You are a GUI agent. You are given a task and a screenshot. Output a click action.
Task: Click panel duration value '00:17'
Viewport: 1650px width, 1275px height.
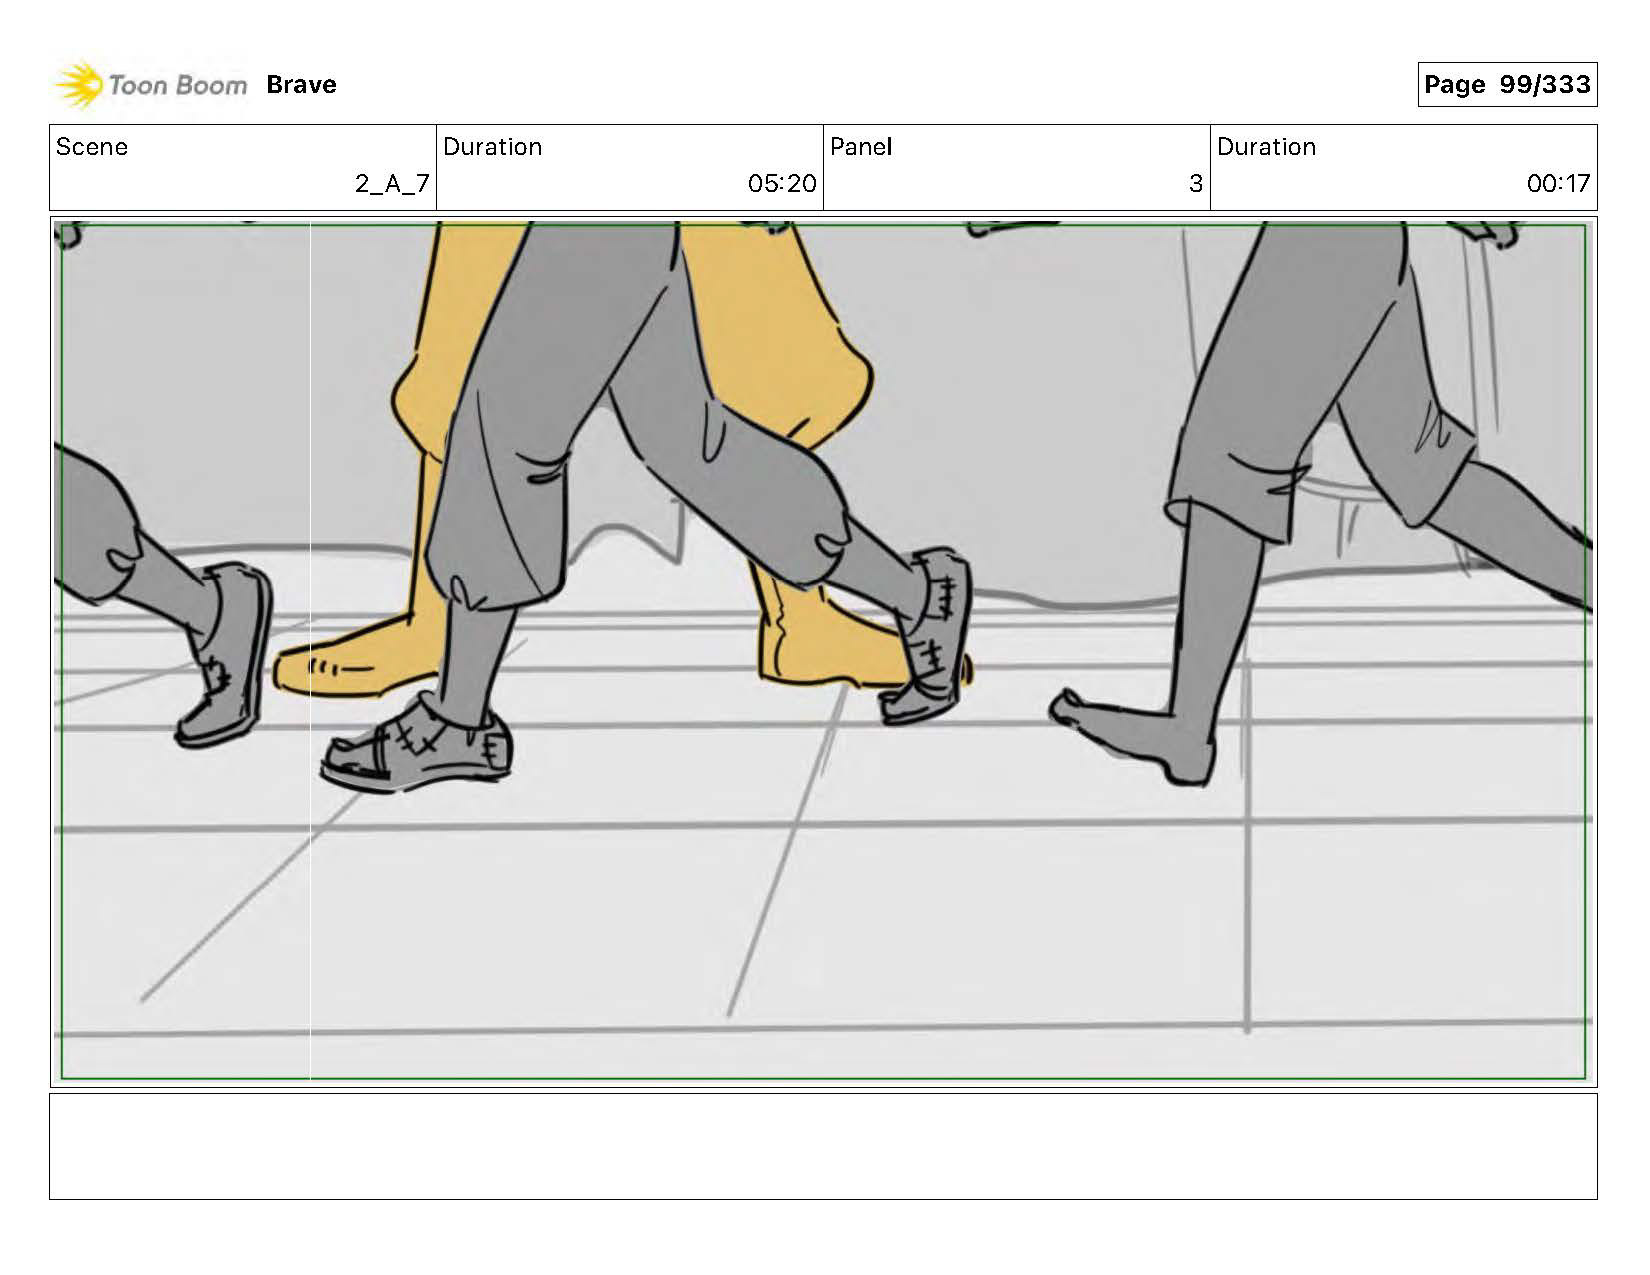tap(1558, 184)
